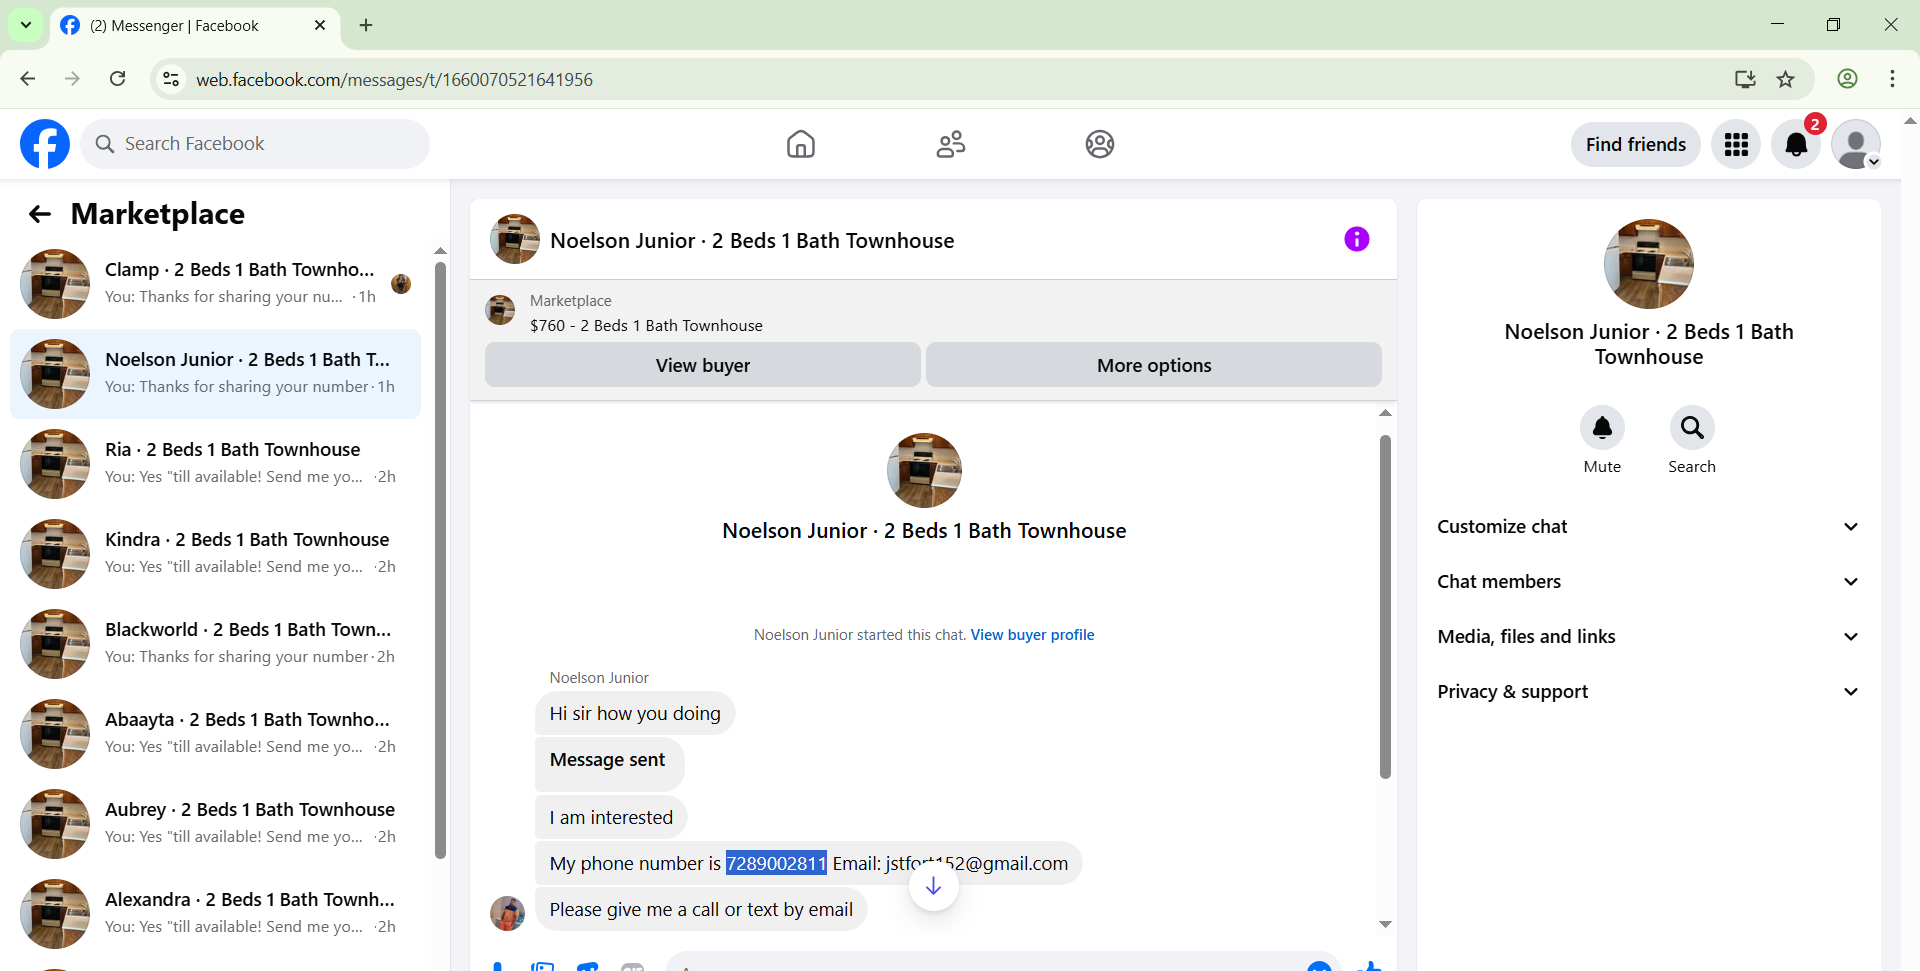The width and height of the screenshot is (1920, 971).
Task: Open Abaayta conversation
Action: pos(215,734)
